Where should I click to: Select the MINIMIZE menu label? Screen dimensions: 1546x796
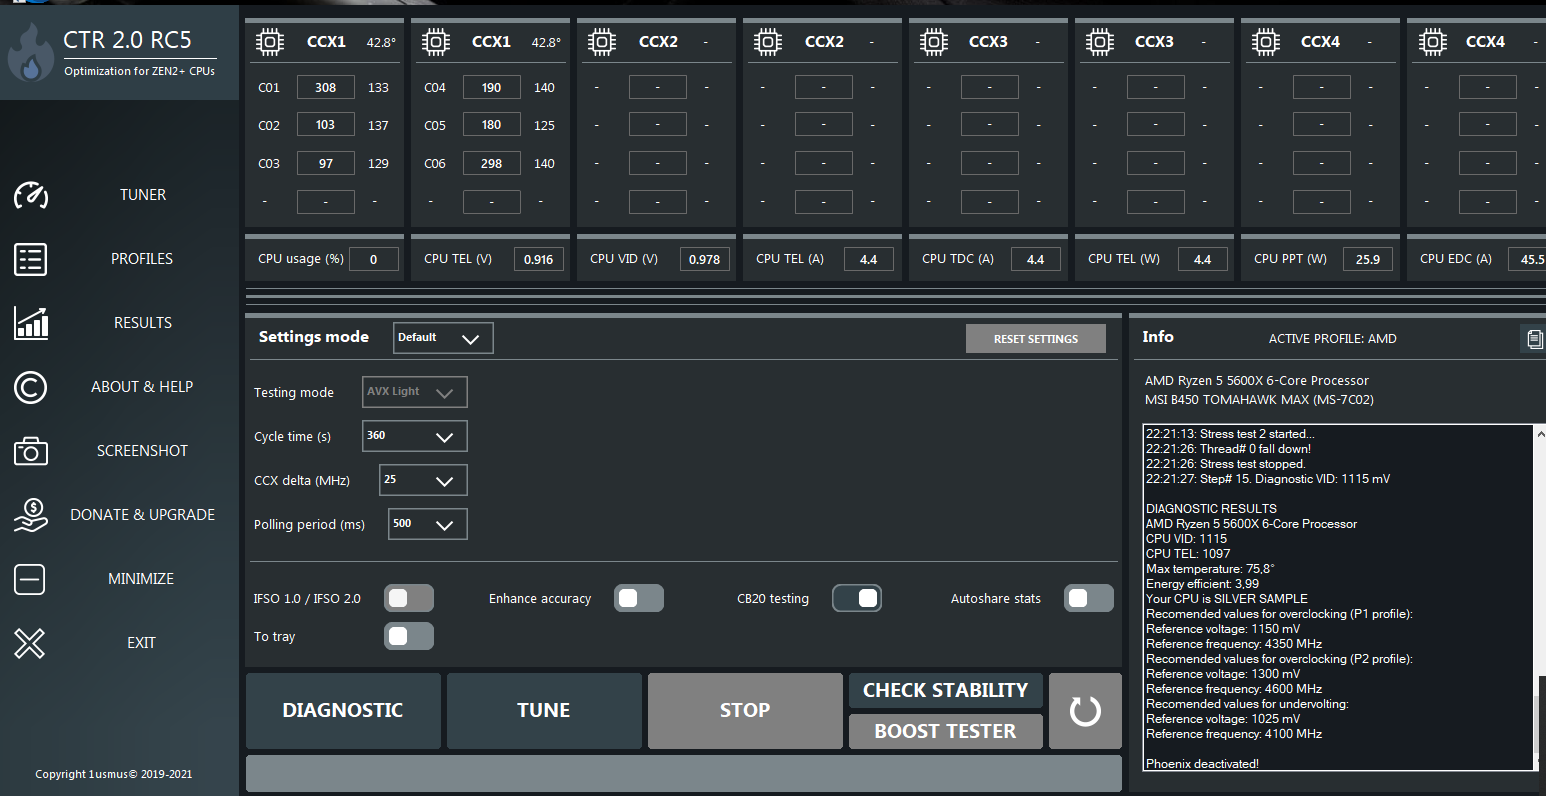[x=141, y=579]
